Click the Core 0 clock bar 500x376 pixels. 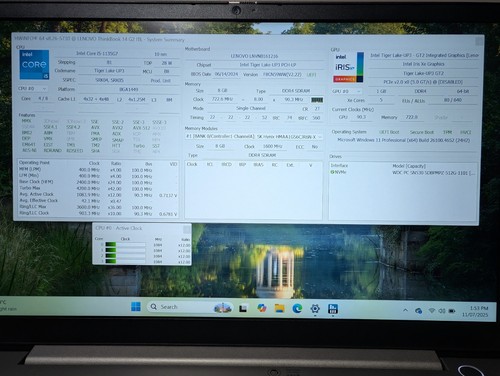(x=125, y=245)
